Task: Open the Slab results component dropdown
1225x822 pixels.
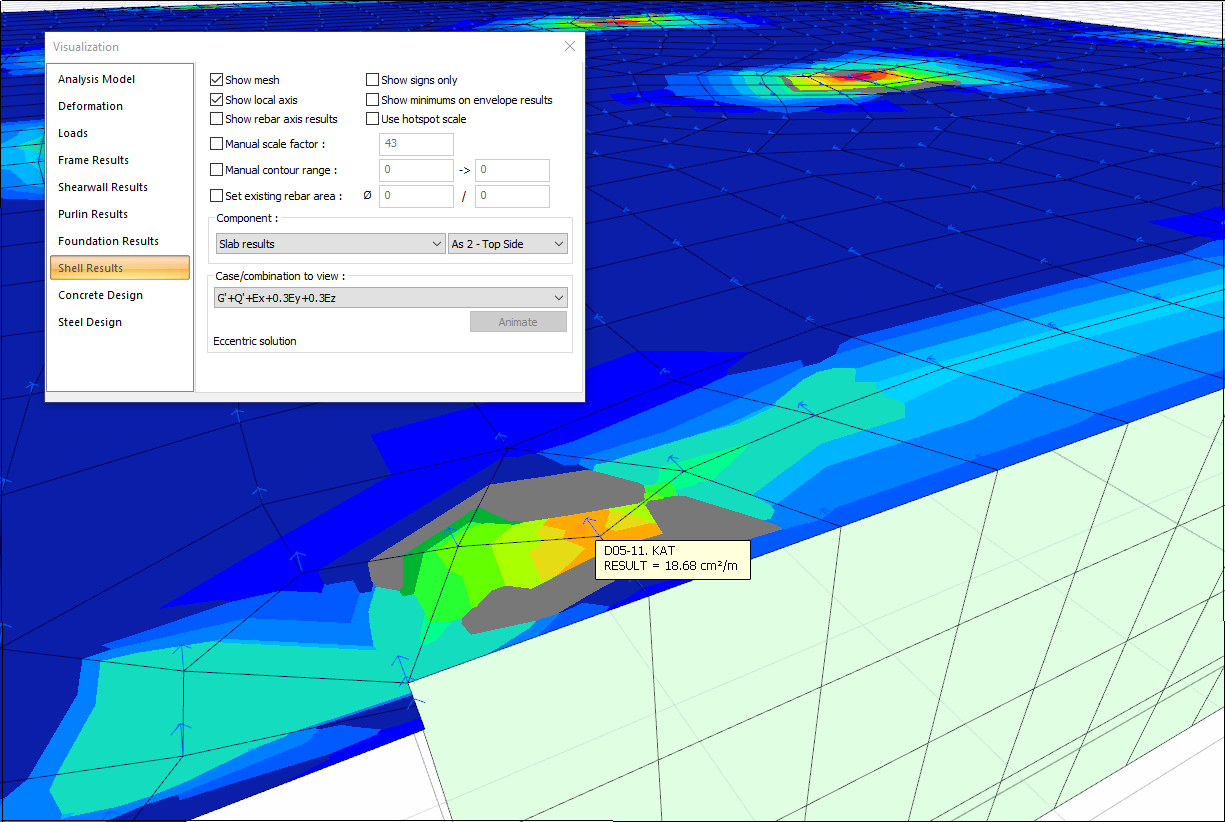Action: (330, 244)
